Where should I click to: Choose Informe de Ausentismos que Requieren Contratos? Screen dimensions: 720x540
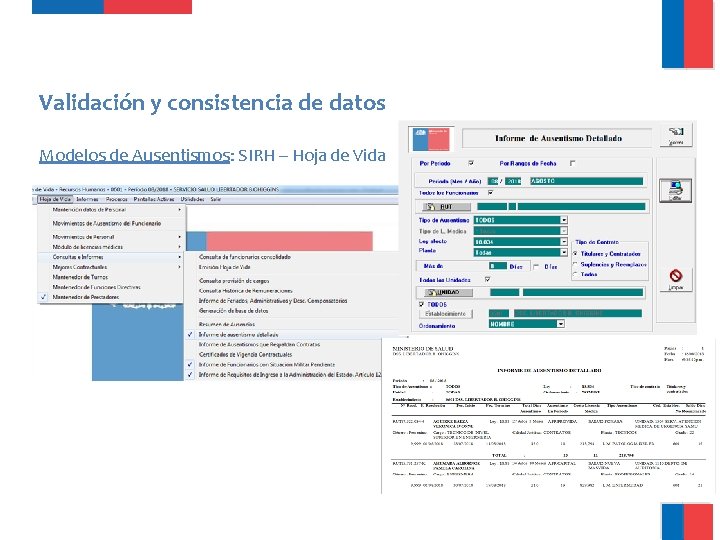[x=259, y=344]
